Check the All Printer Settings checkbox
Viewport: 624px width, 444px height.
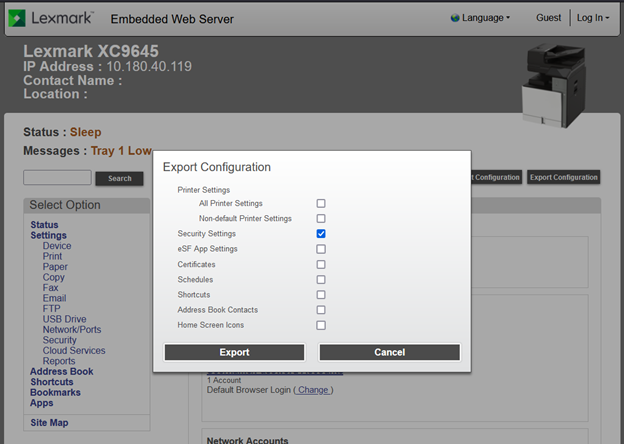tap(321, 203)
